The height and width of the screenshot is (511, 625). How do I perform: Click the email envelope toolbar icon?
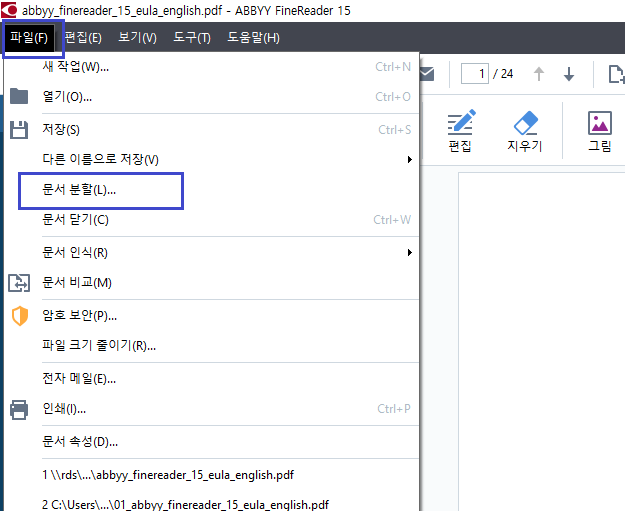pos(427,74)
